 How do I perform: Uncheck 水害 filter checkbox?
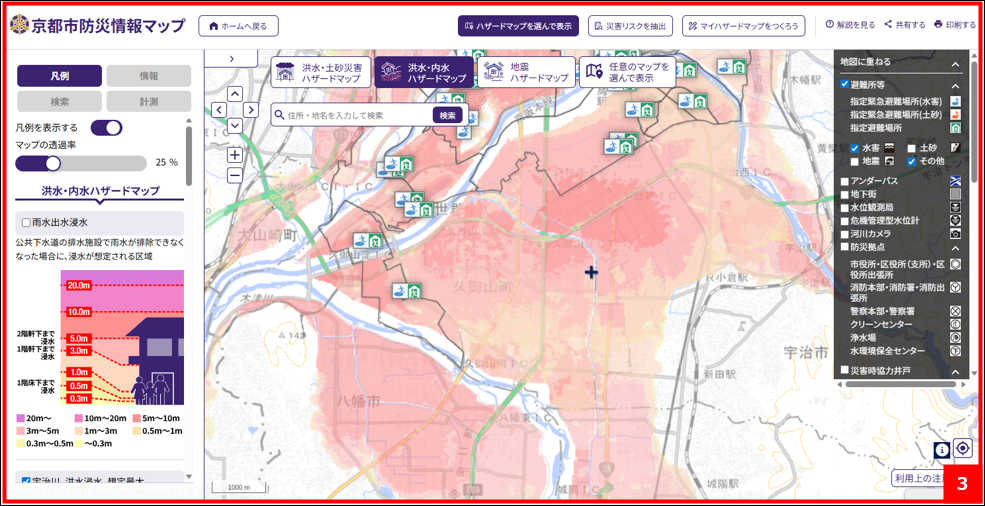pyautogui.click(x=855, y=148)
